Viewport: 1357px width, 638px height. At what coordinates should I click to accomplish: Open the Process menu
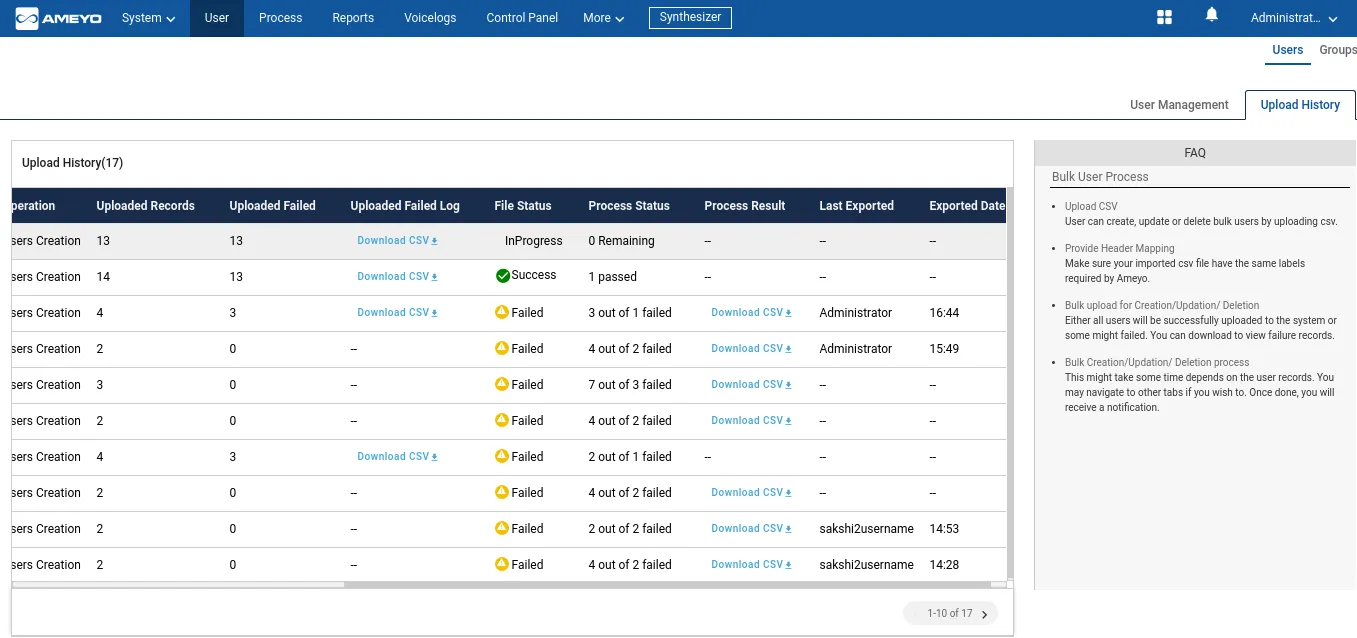pos(280,18)
